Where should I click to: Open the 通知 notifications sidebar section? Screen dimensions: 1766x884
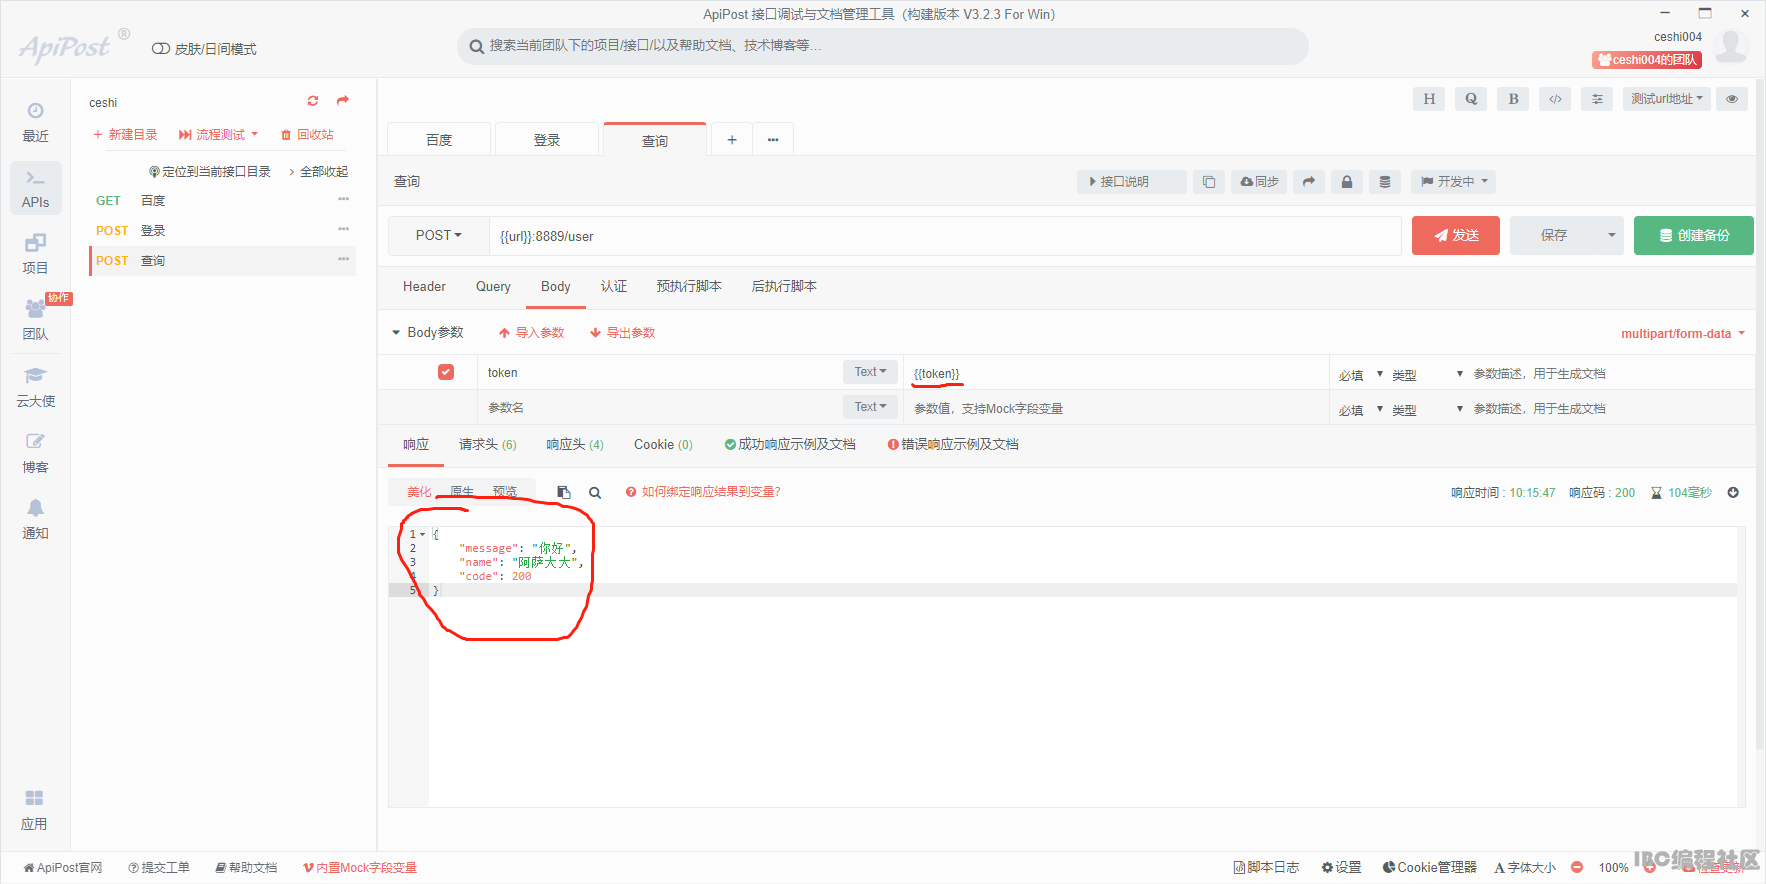click(x=35, y=519)
